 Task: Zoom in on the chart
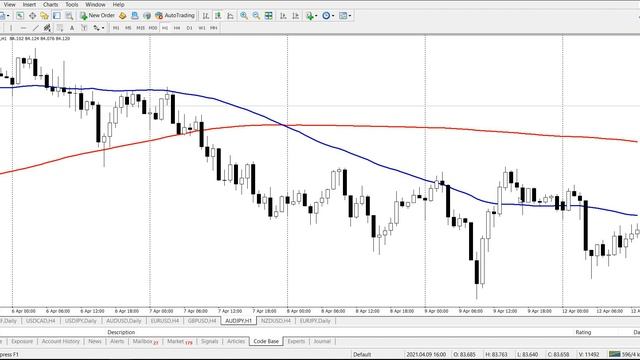(x=244, y=16)
